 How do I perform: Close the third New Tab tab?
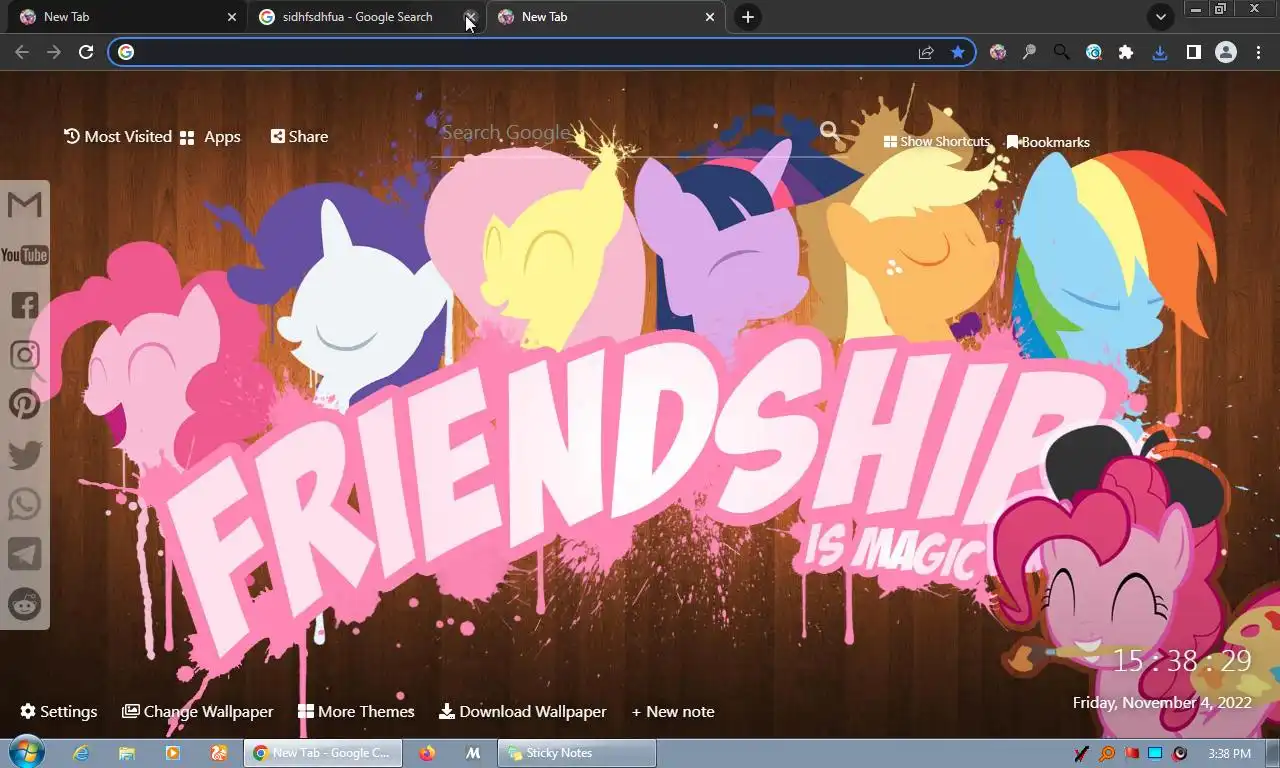click(x=710, y=17)
